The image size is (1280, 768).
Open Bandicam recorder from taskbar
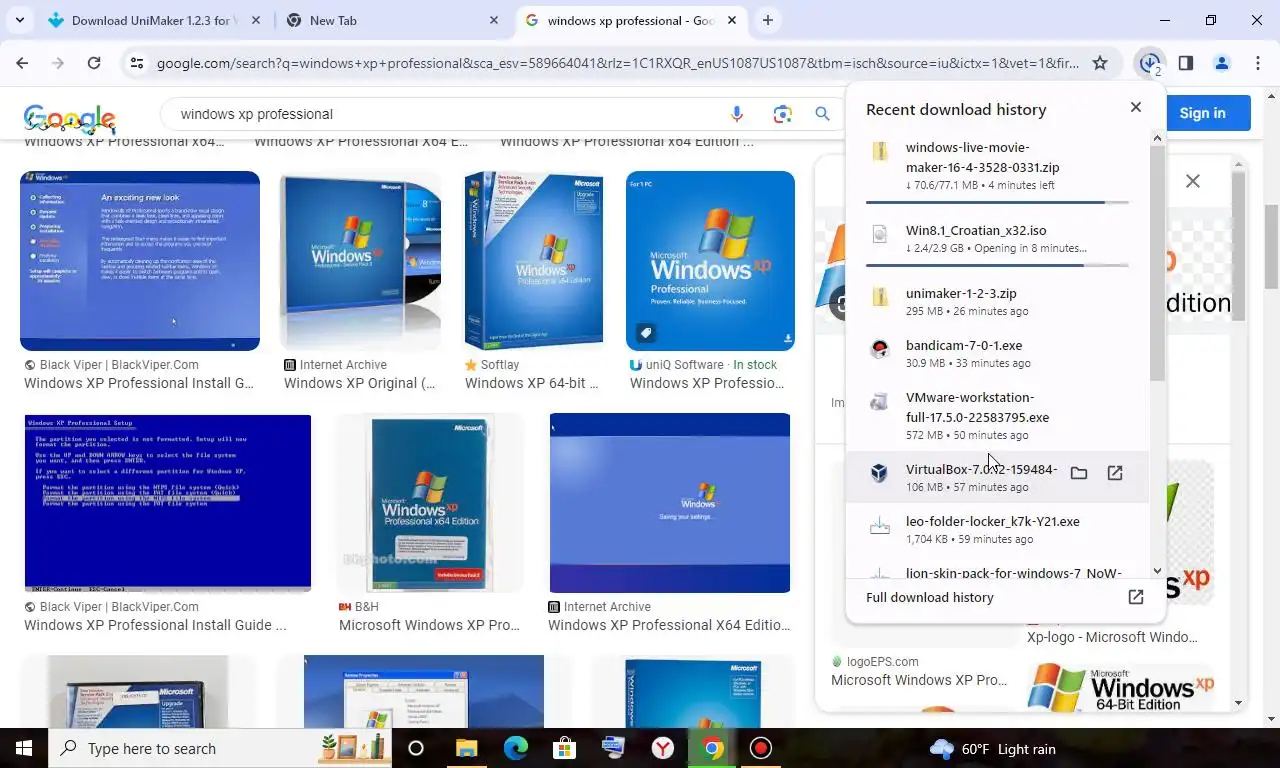click(761, 748)
